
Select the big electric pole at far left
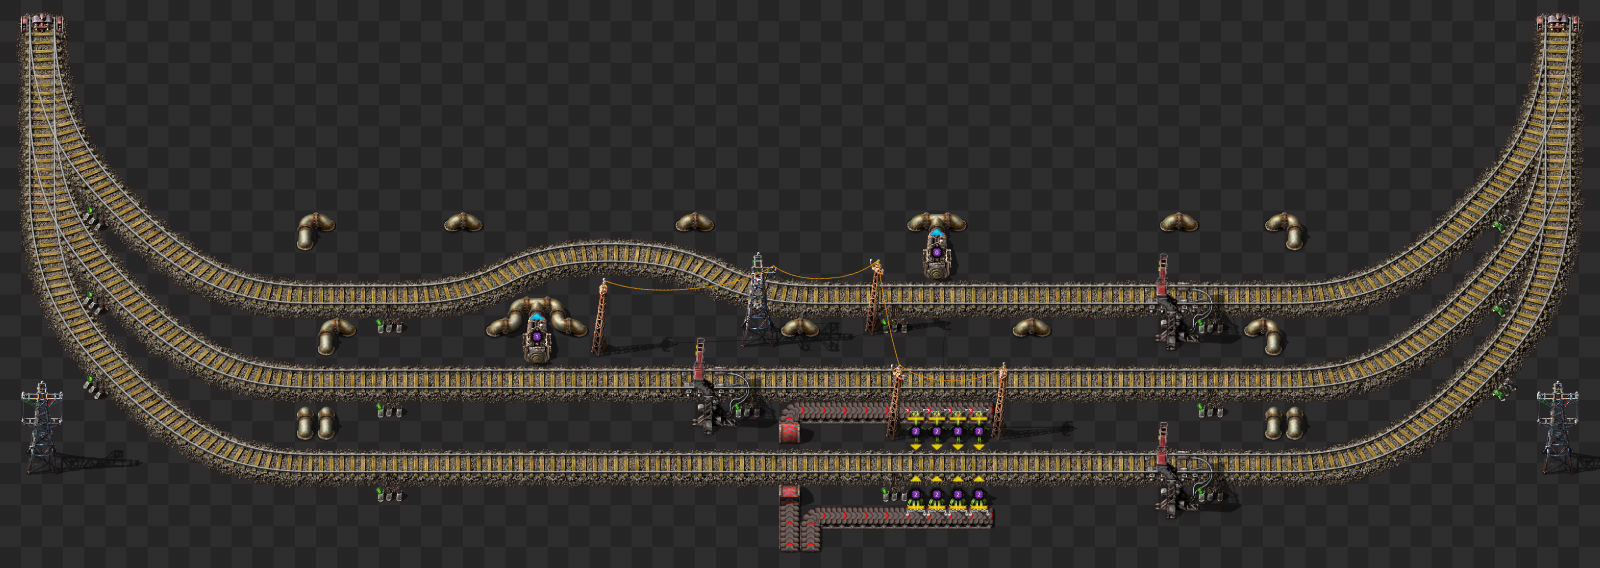coord(43,428)
